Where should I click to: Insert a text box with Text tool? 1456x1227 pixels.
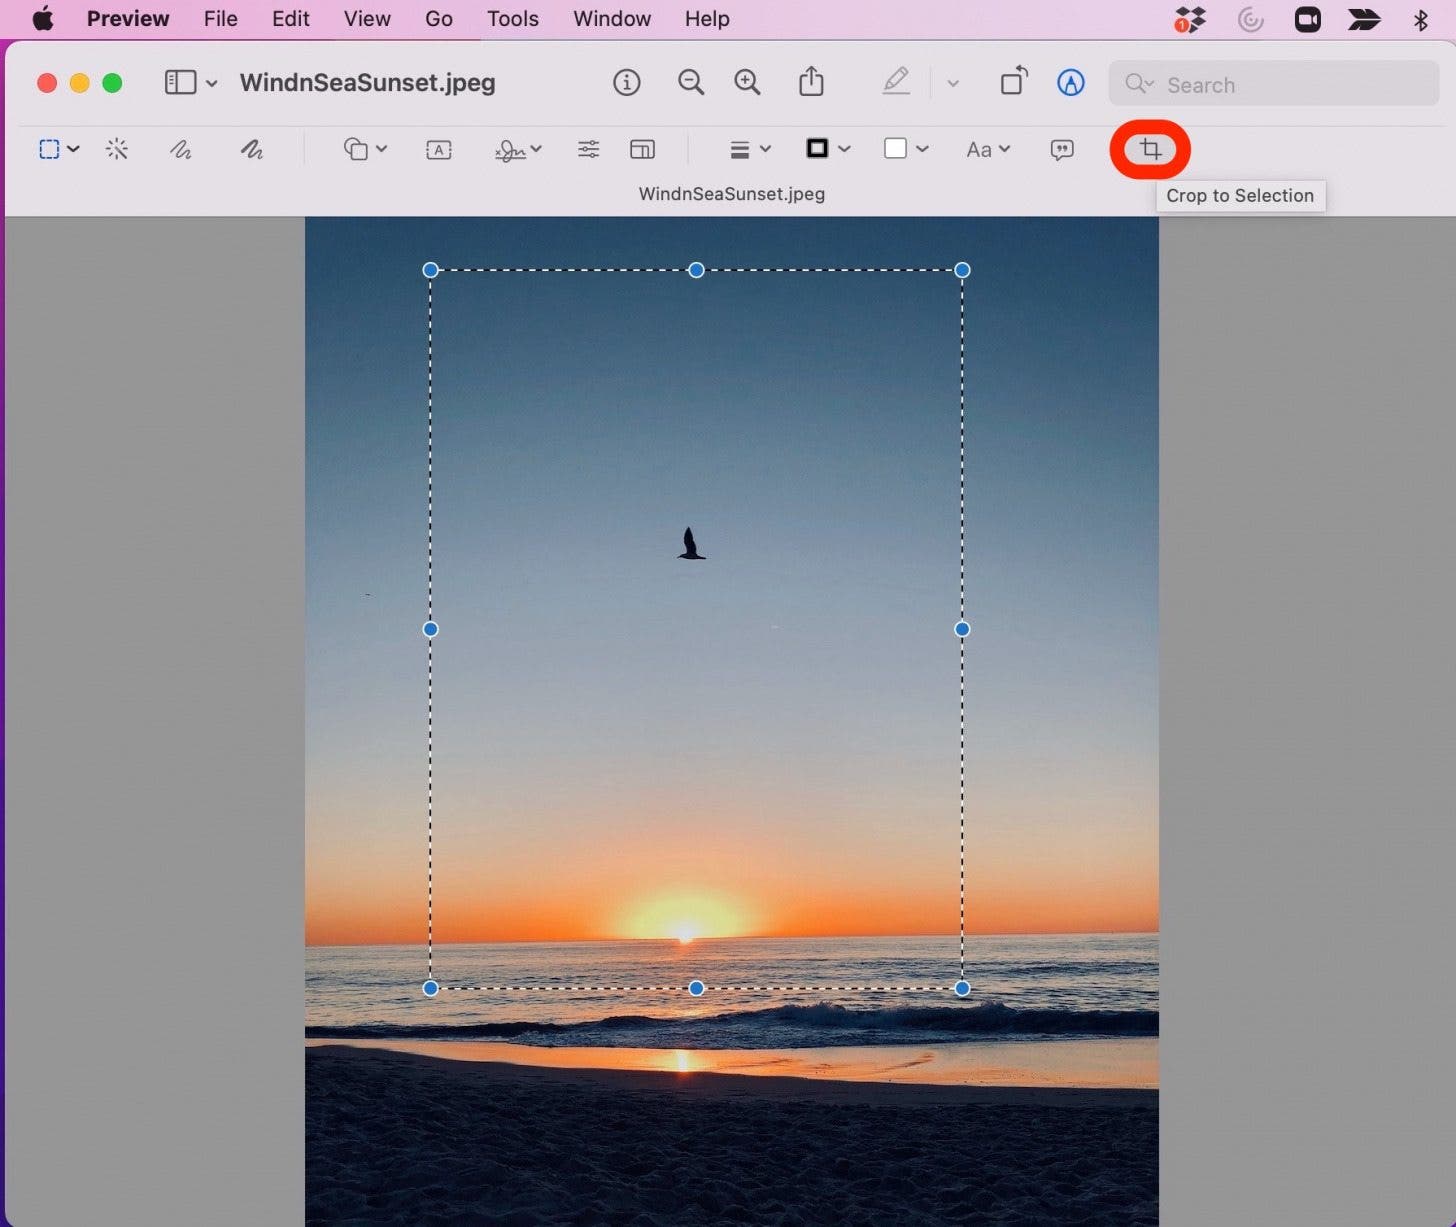(x=438, y=150)
